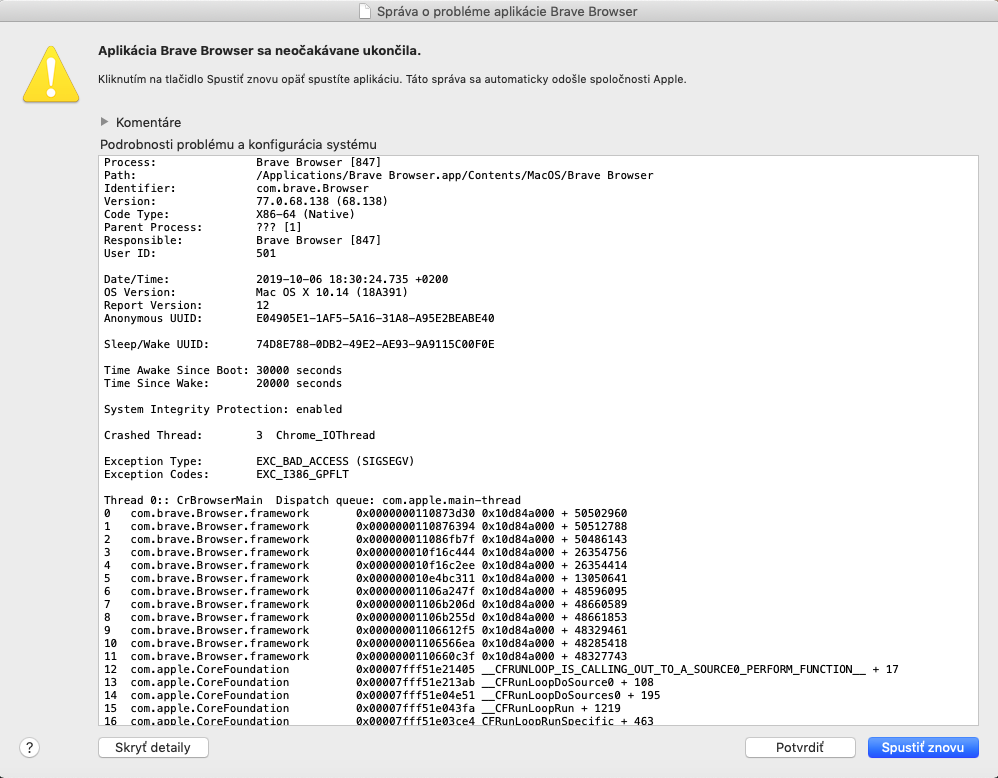Click 'Time Since Wake: 20000 seconds'
This screenshot has width=998, height=778.
tap(223, 383)
